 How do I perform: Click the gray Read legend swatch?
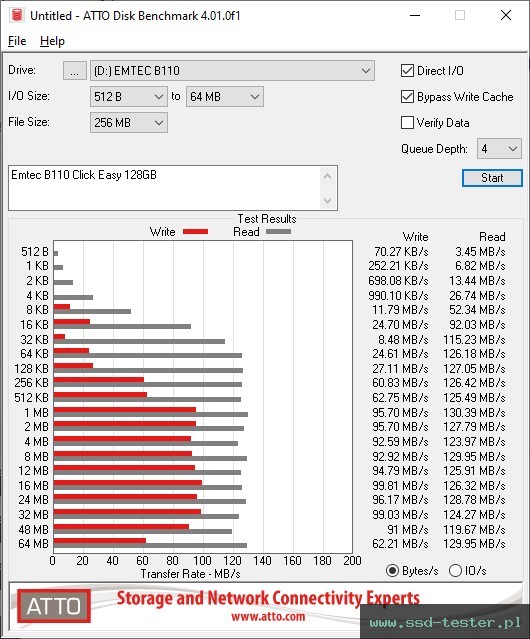click(278, 231)
